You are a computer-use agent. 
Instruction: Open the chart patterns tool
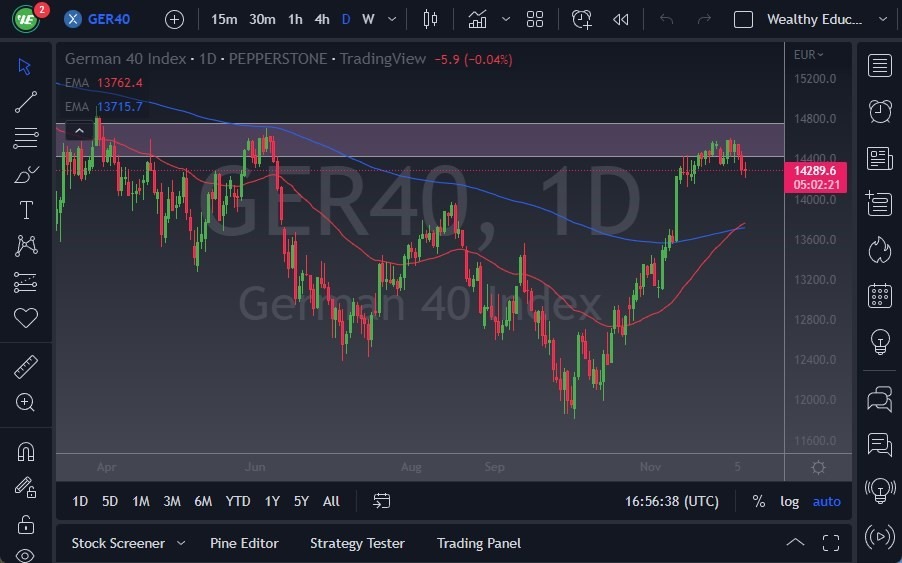point(26,246)
